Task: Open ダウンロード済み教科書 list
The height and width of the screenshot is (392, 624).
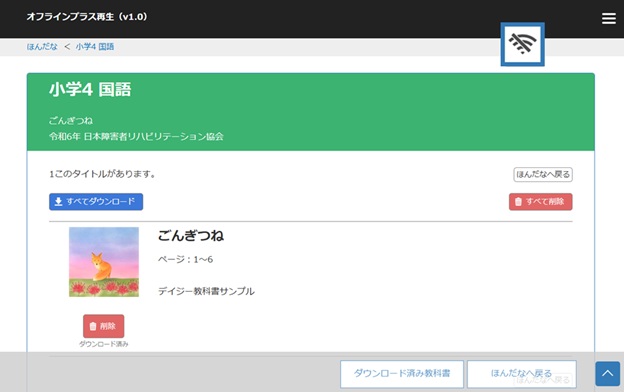Action: 402,374
